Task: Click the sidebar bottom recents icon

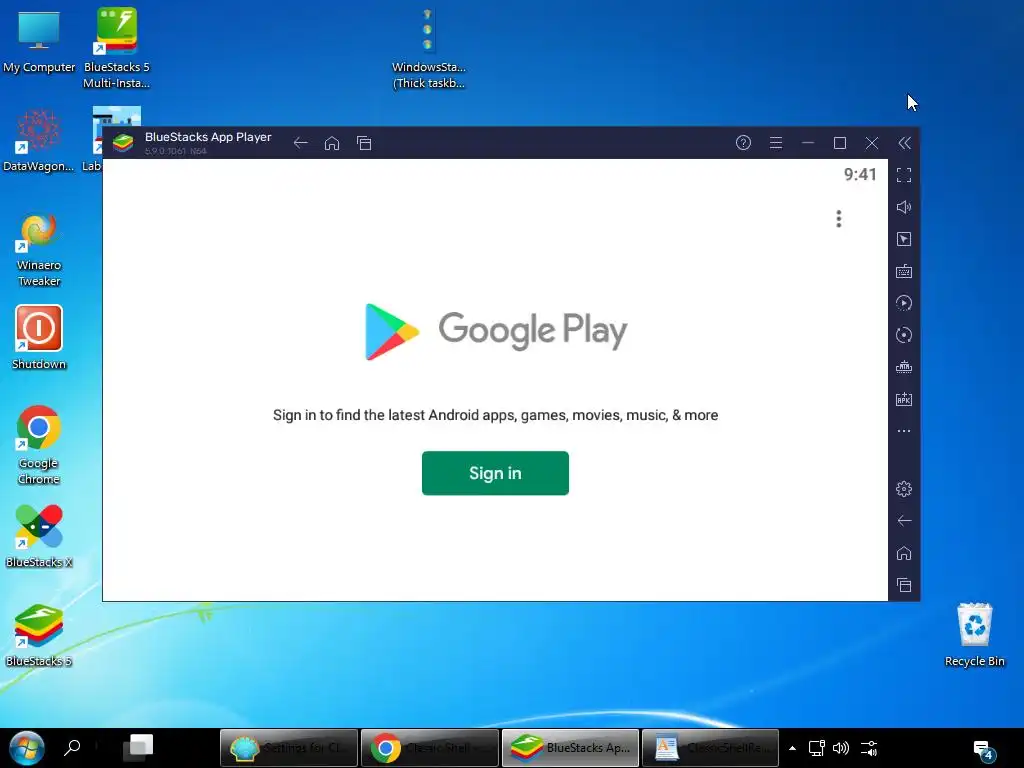Action: (904, 585)
